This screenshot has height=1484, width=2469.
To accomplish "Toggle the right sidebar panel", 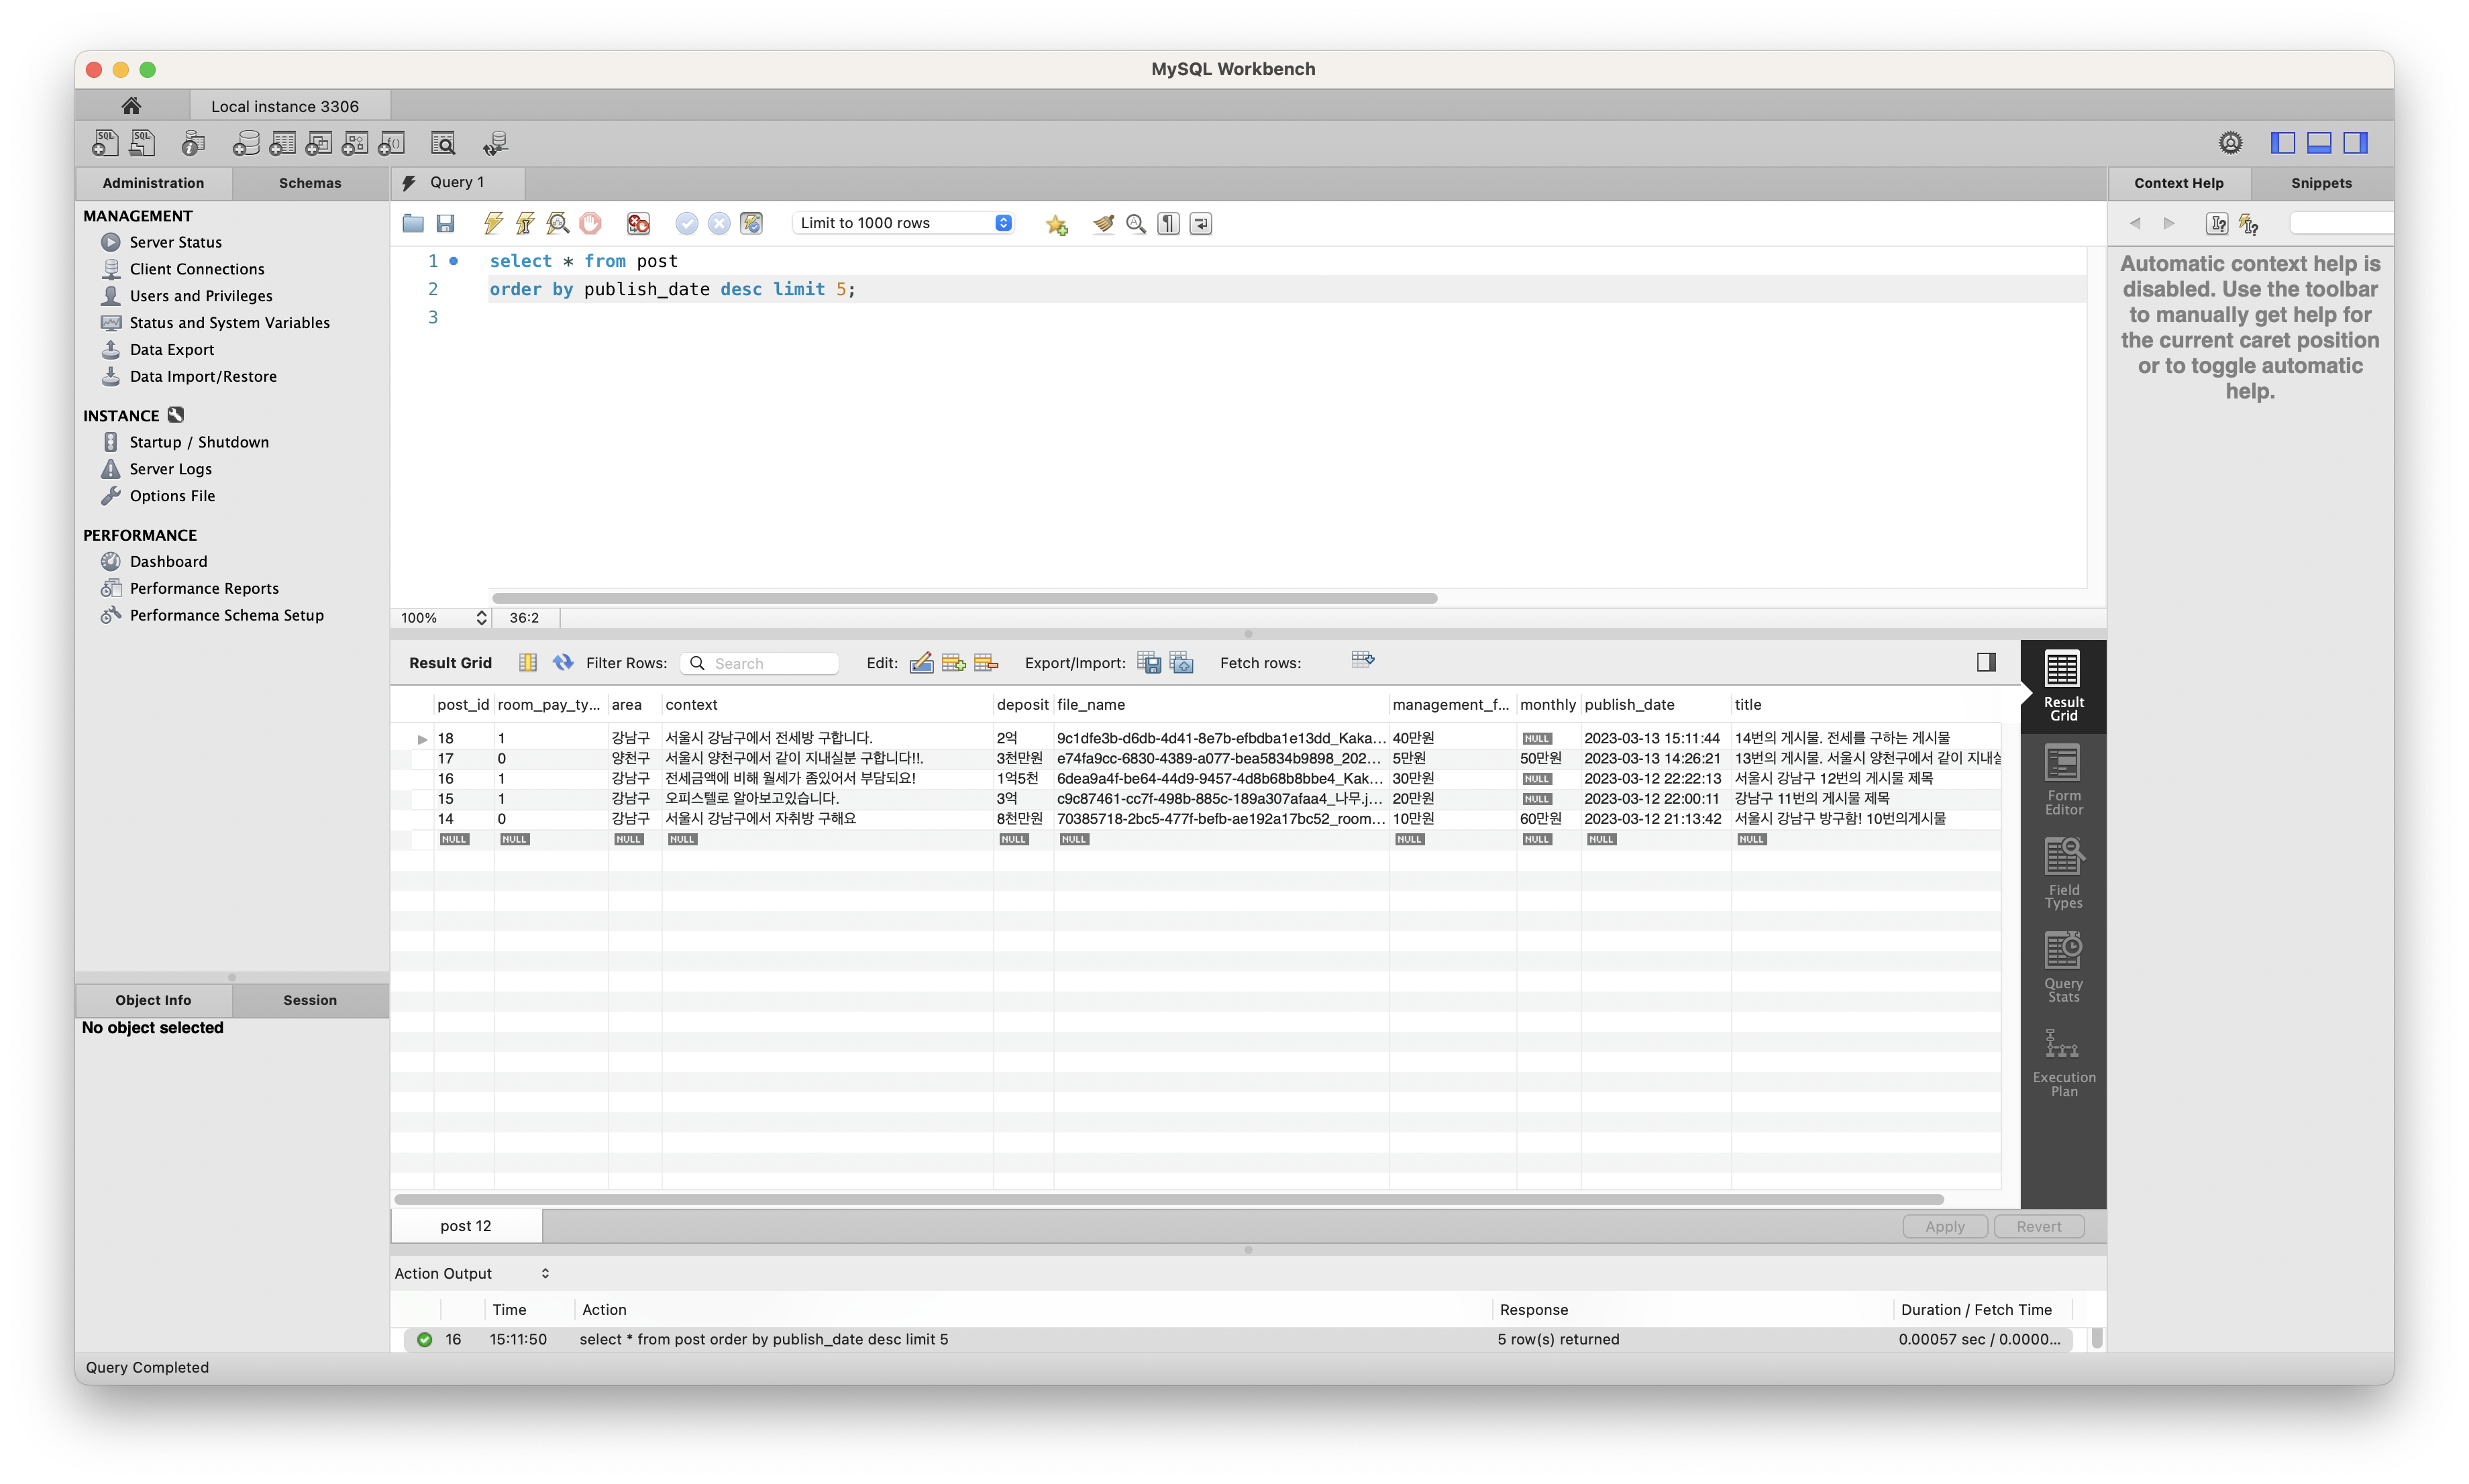I will pyautogui.click(x=2355, y=143).
